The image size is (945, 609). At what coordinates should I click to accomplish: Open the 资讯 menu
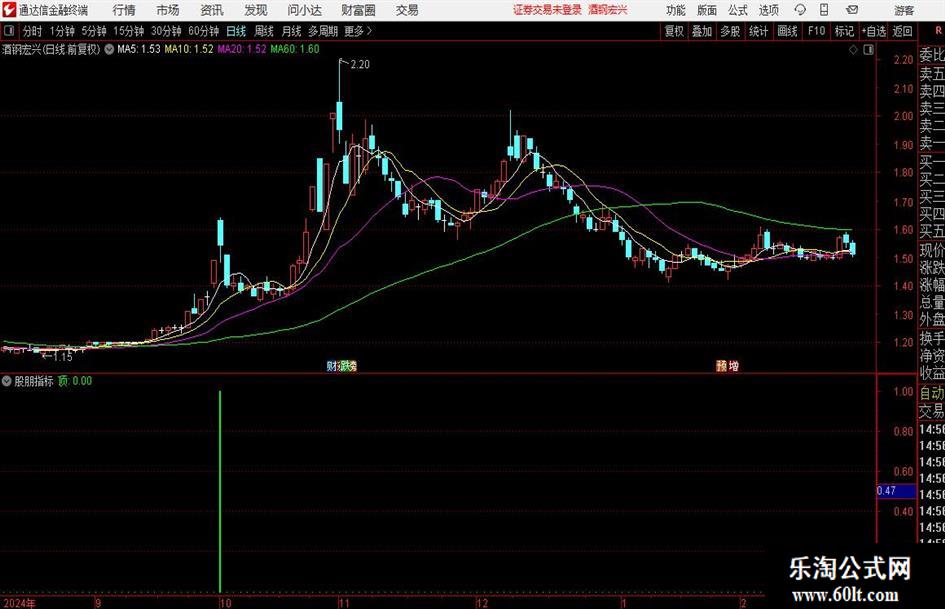click(x=212, y=10)
